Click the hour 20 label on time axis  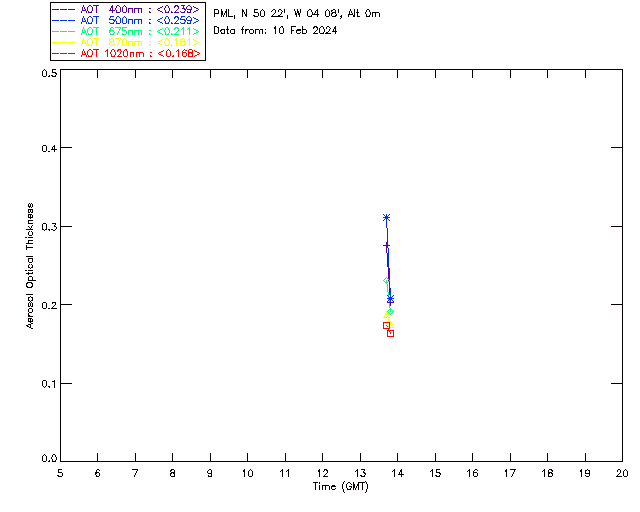tap(622, 473)
